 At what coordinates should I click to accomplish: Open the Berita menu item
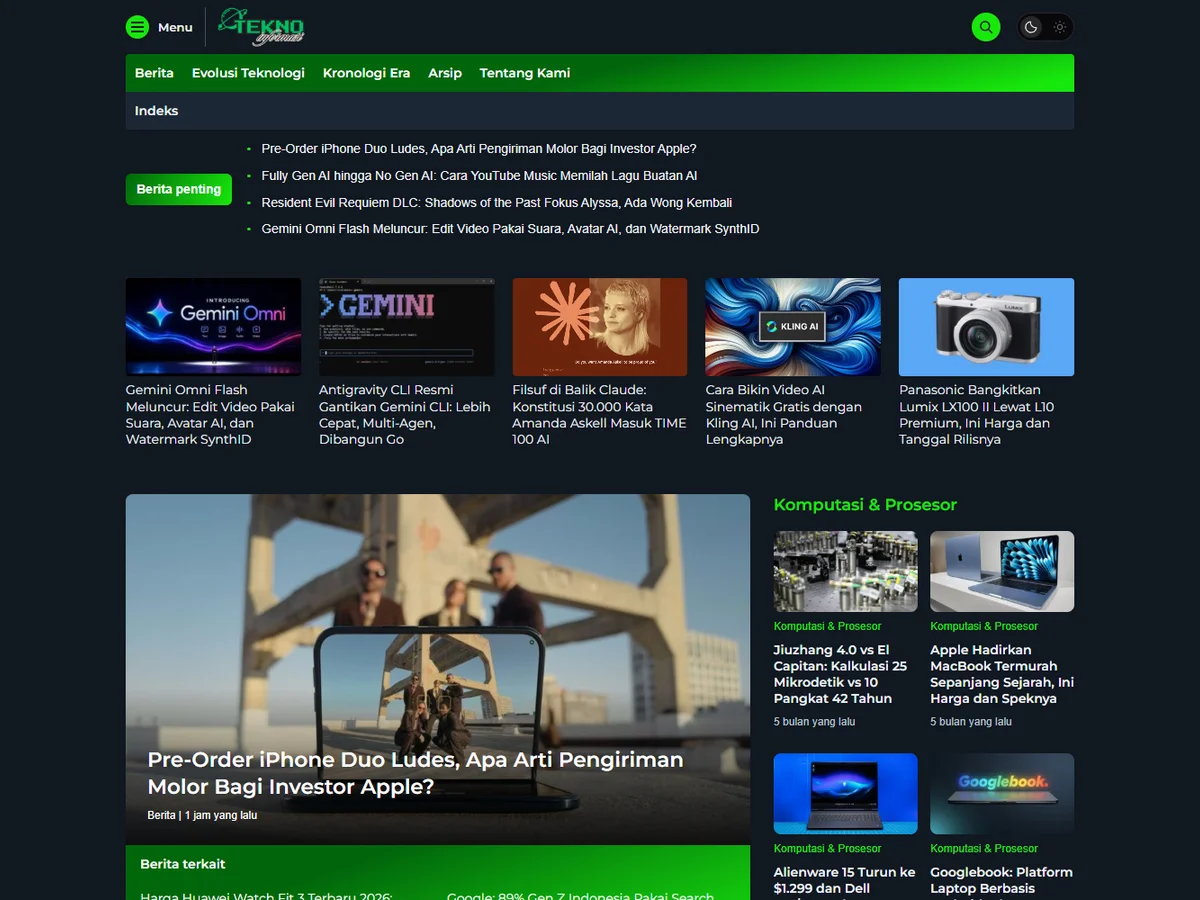154,73
